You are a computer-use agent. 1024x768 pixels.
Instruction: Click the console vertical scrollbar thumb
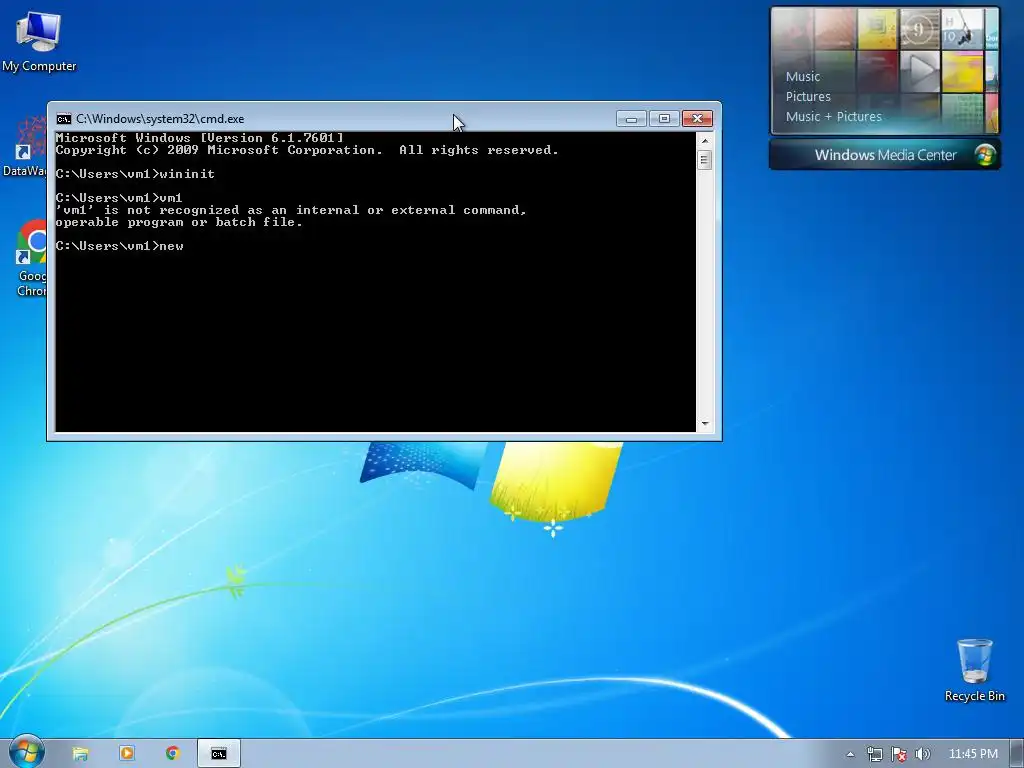pyautogui.click(x=705, y=159)
